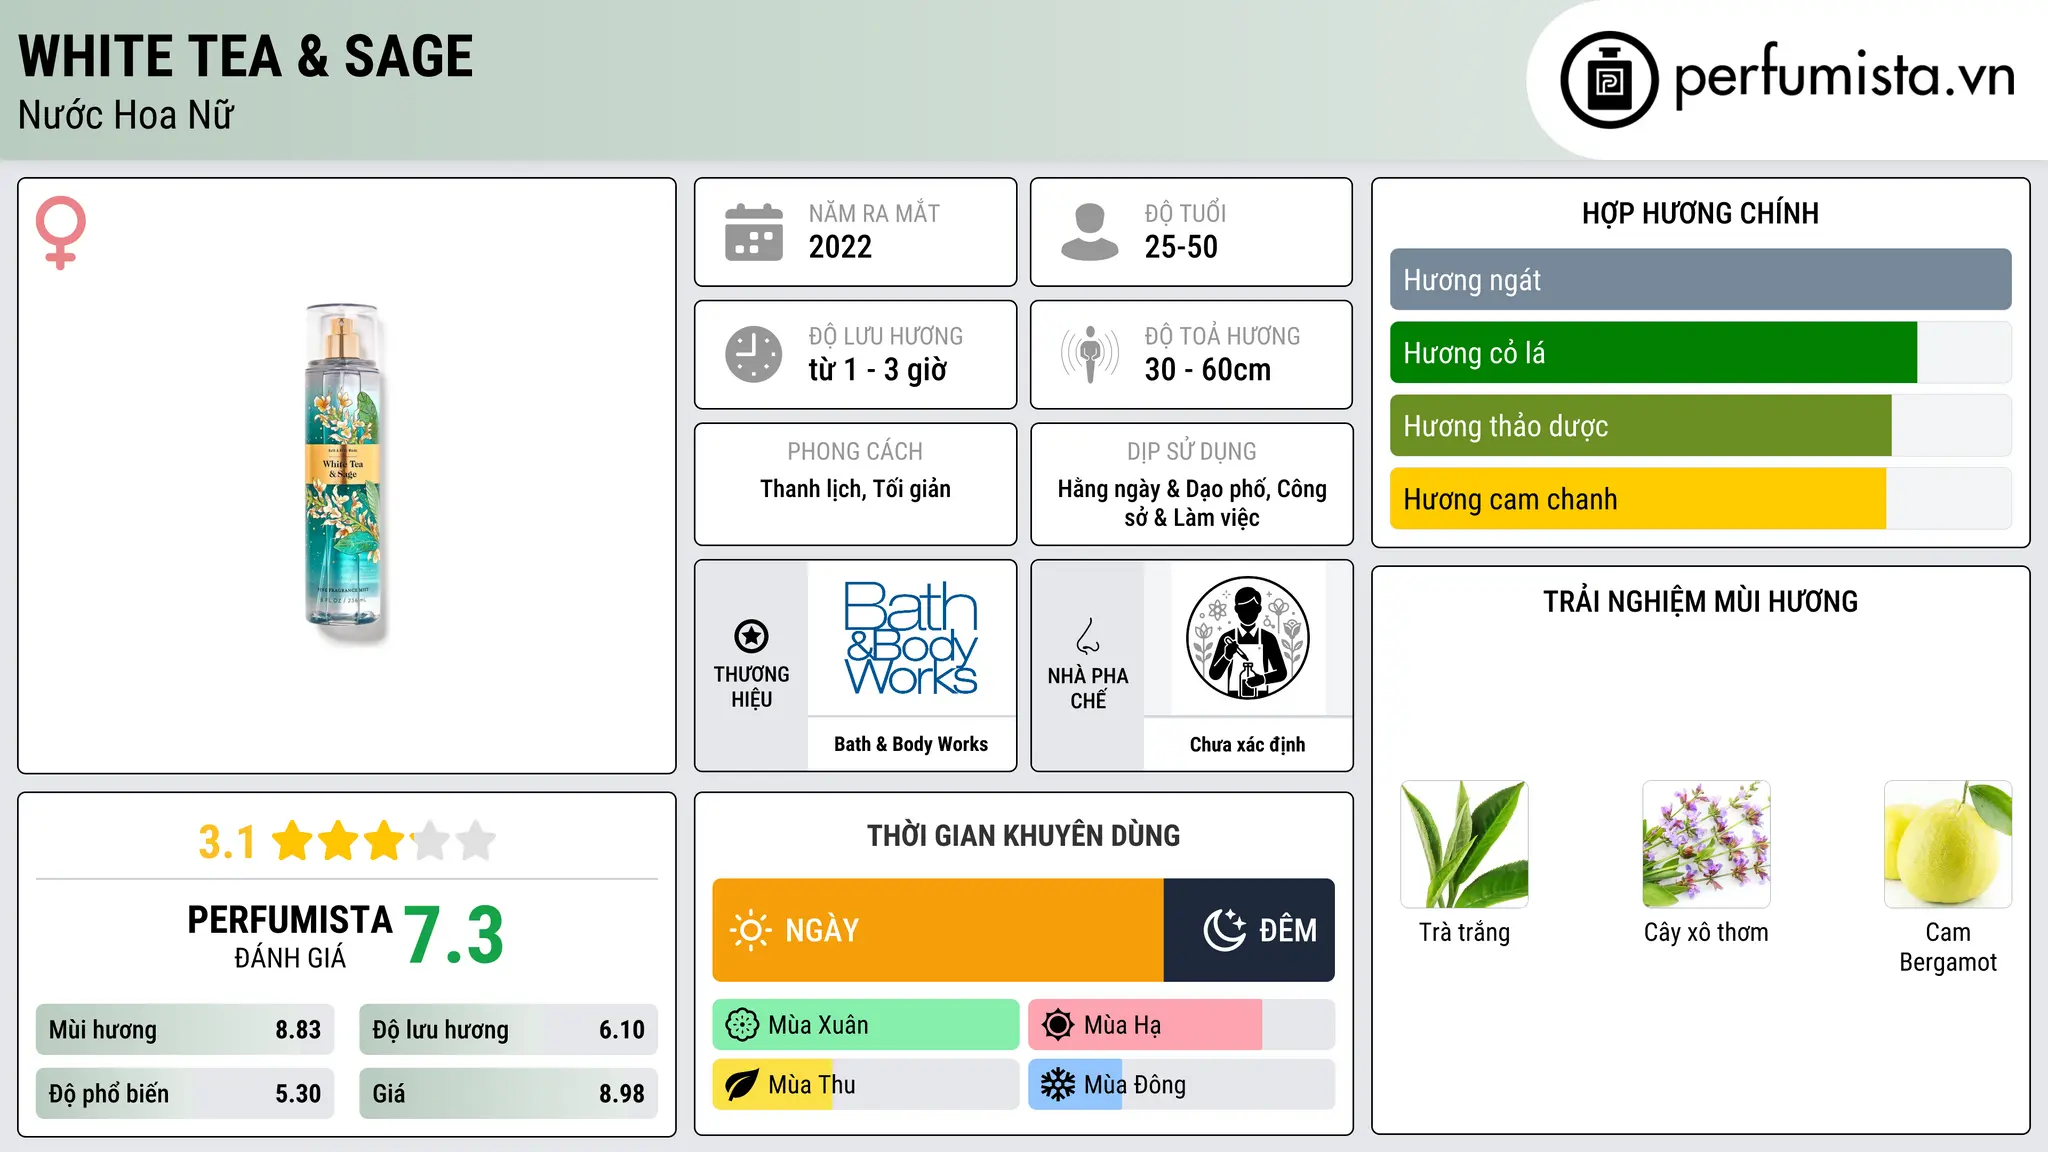2048x1152 pixels.
Task: Click the Độ lưu hương score 6.10
Action: click(x=622, y=1030)
